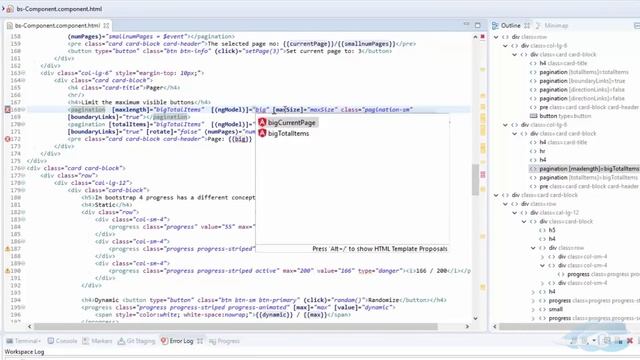Click the Console tab icon

51,341
